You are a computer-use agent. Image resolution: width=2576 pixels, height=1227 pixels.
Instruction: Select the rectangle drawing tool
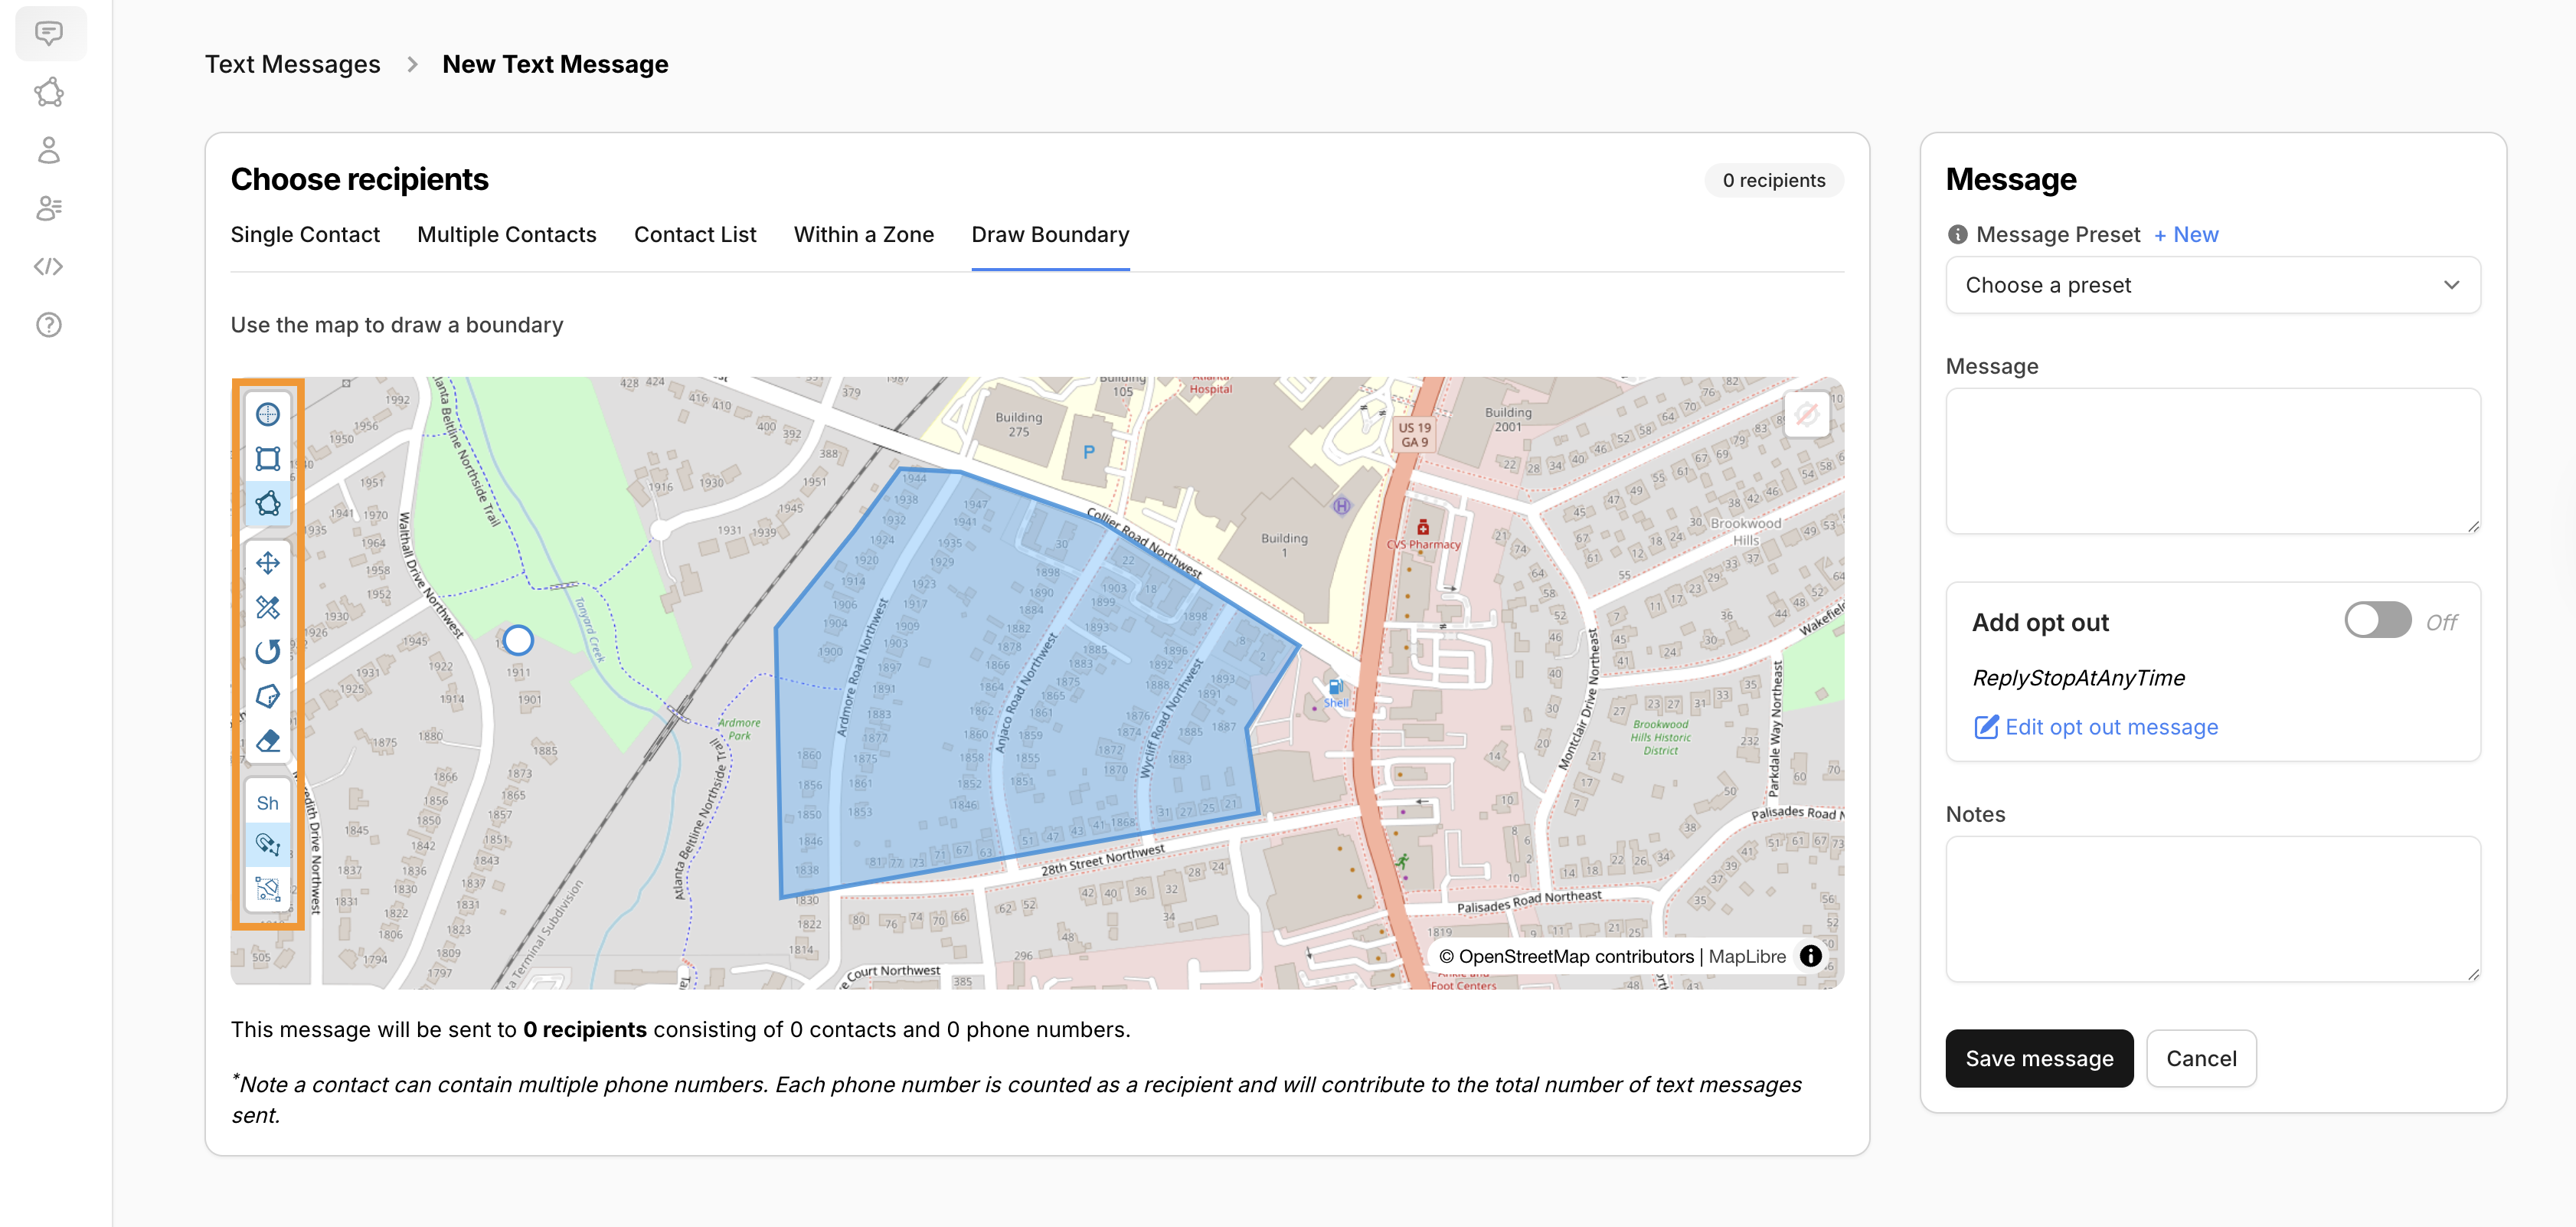click(267, 459)
